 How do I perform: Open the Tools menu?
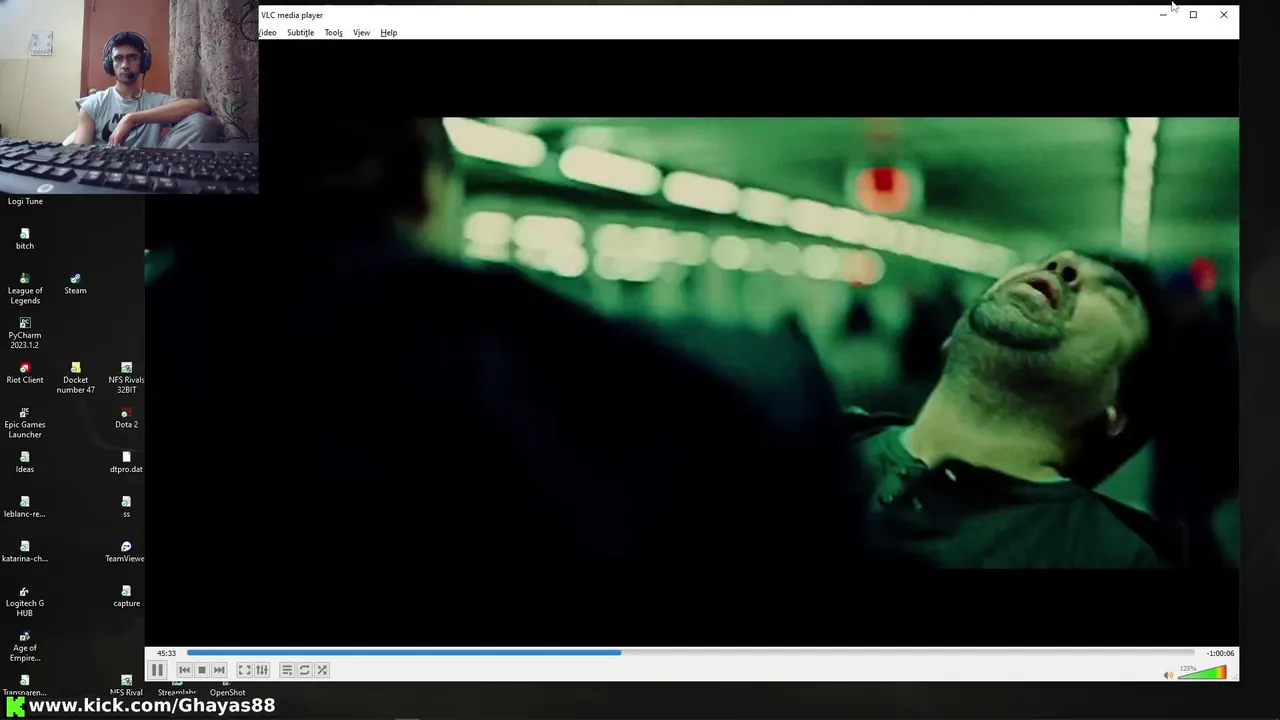pyautogui.click(x=333, y=33)
